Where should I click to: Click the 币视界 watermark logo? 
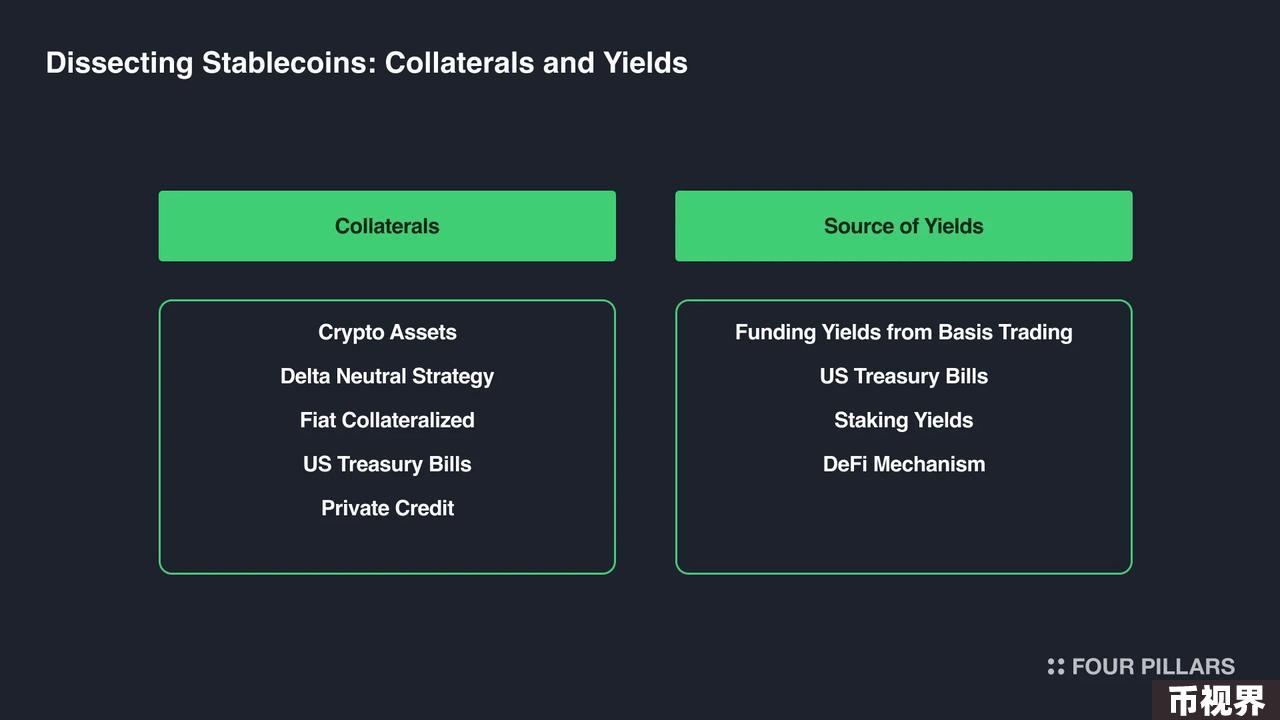coord(1216,701)
